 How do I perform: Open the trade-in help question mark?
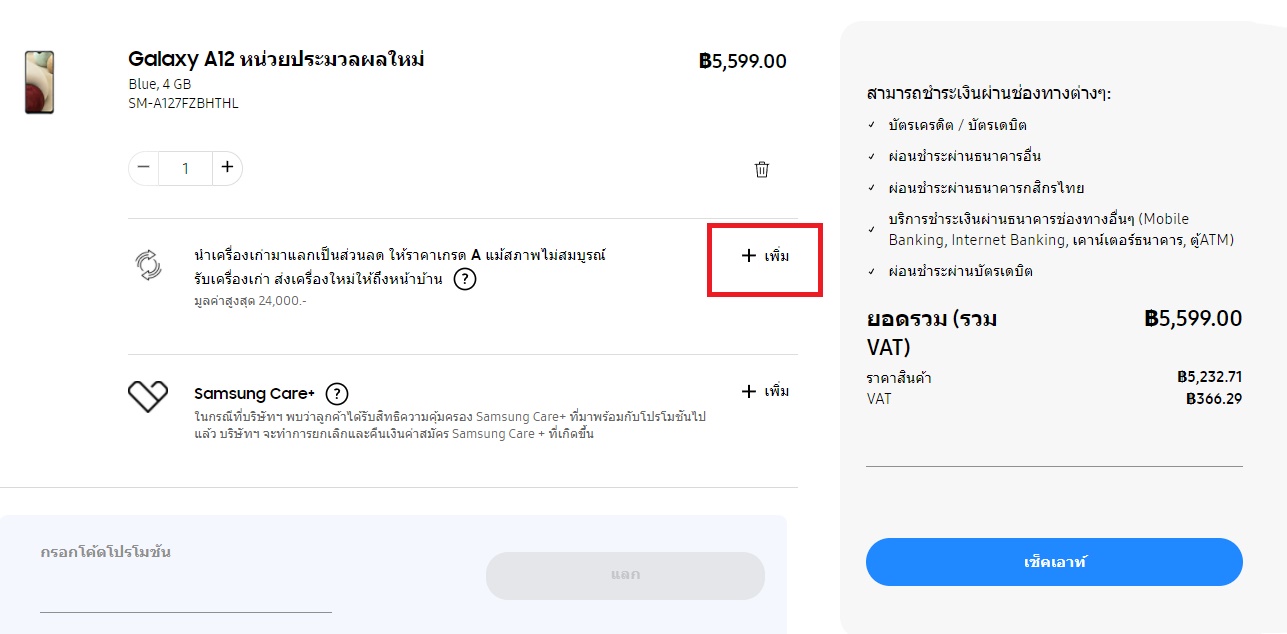(464, 279)
